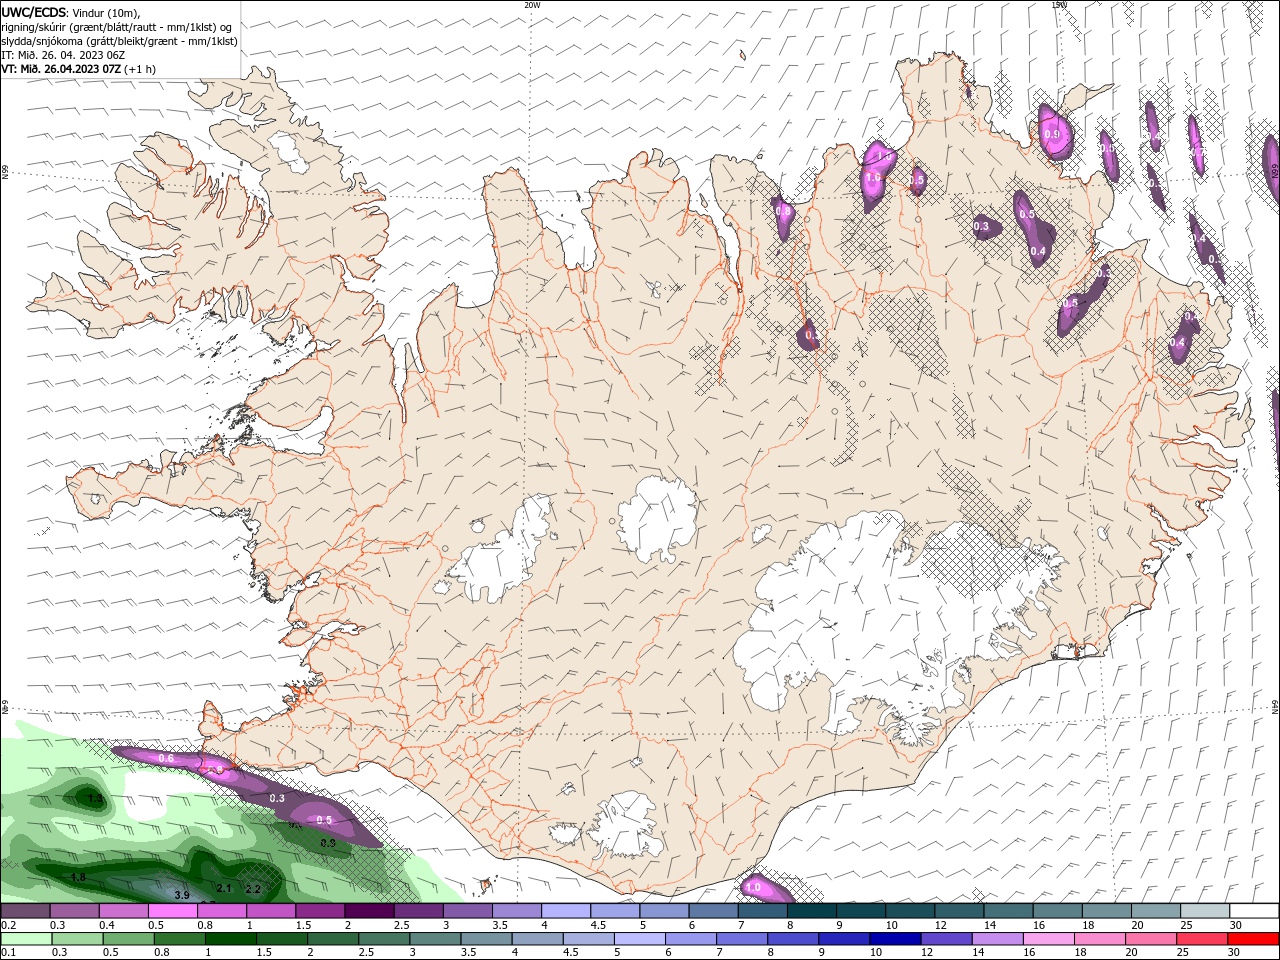Click the 3.9 rainfall value on the map
The image size is (1280, 960).
182,895
